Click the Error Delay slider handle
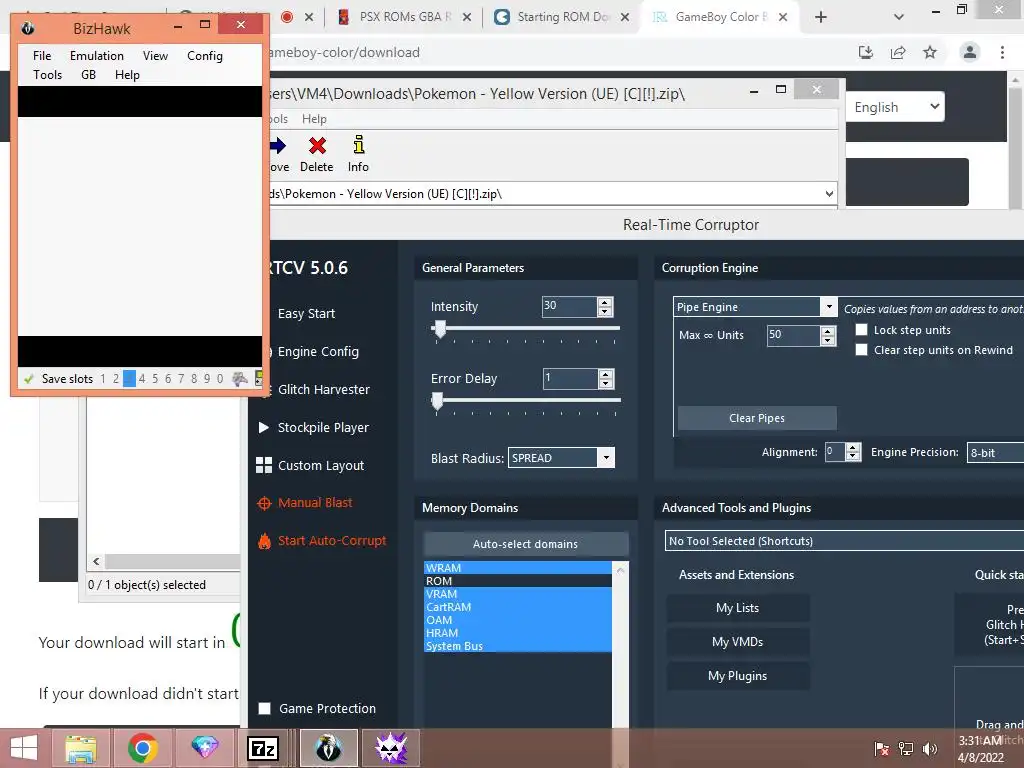1024x768 pixels. coord(437,401)
